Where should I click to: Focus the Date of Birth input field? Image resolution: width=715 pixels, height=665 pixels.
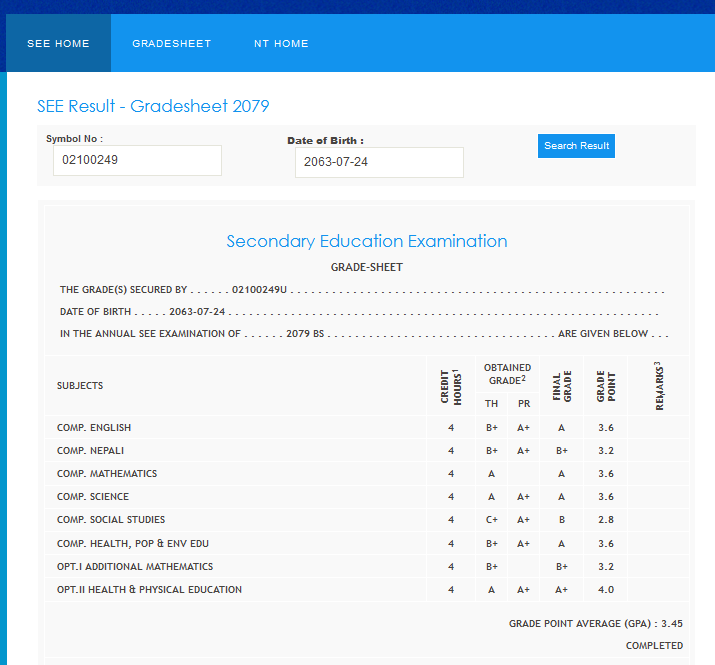[x=379, y=162]
